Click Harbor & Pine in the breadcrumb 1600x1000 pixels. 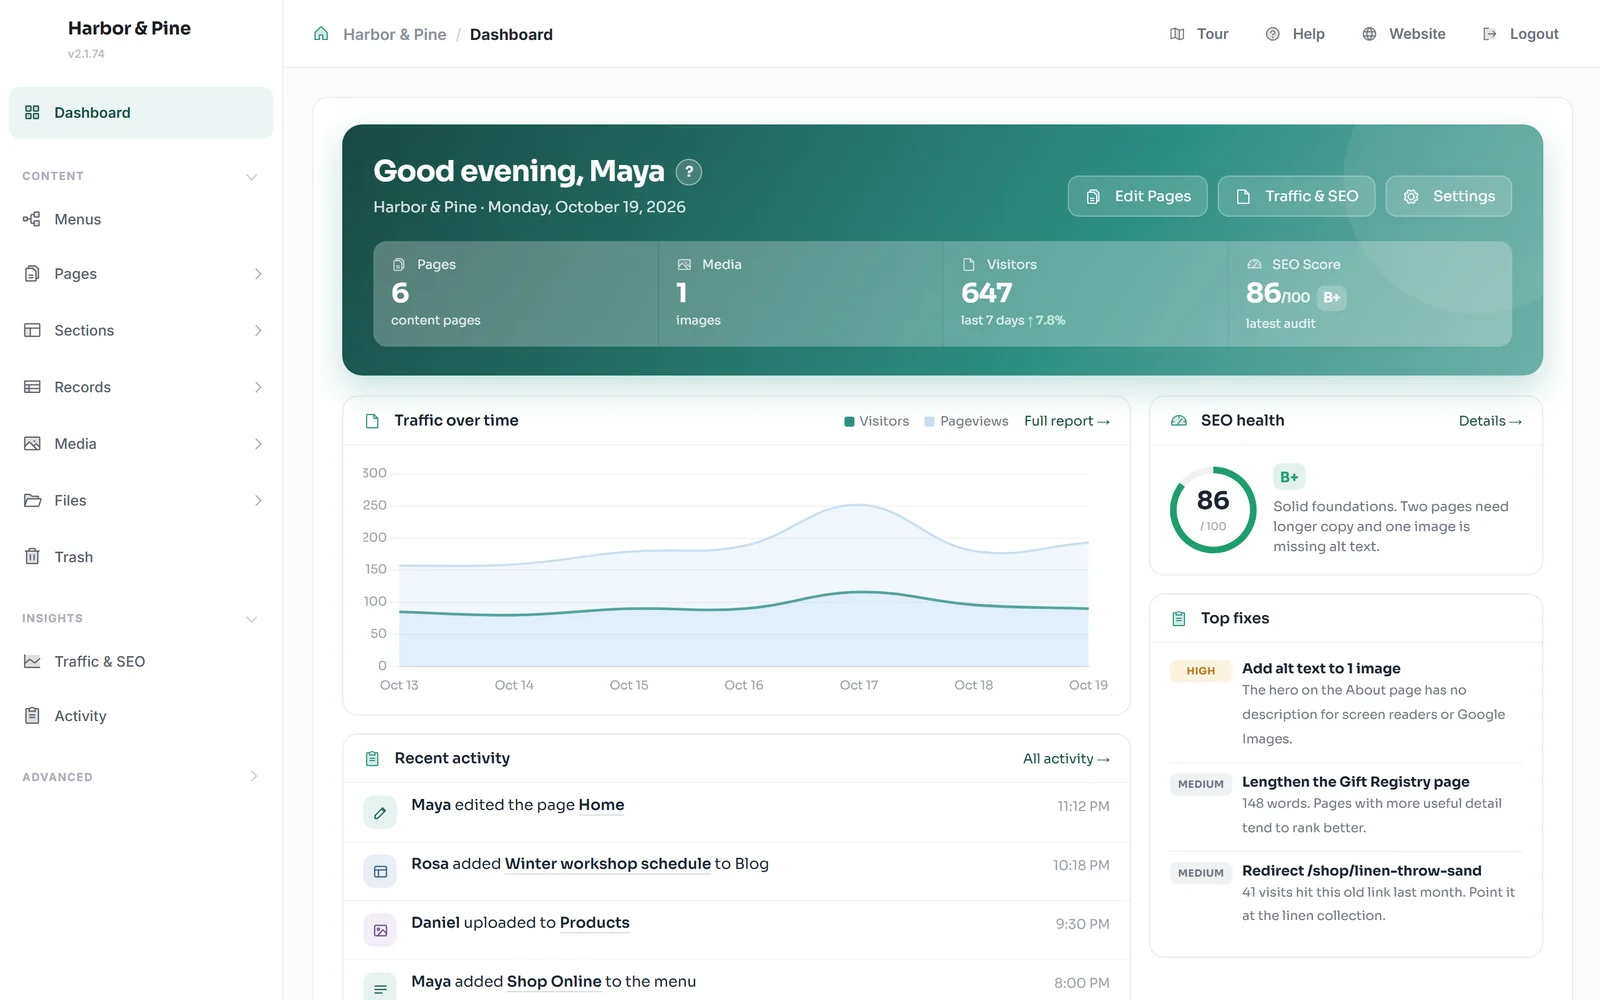pos(394,34)
